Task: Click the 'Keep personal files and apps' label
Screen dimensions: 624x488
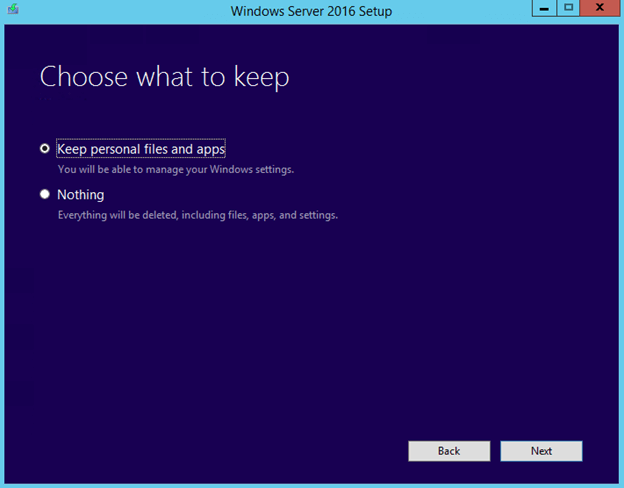Action: click(141, 148)
